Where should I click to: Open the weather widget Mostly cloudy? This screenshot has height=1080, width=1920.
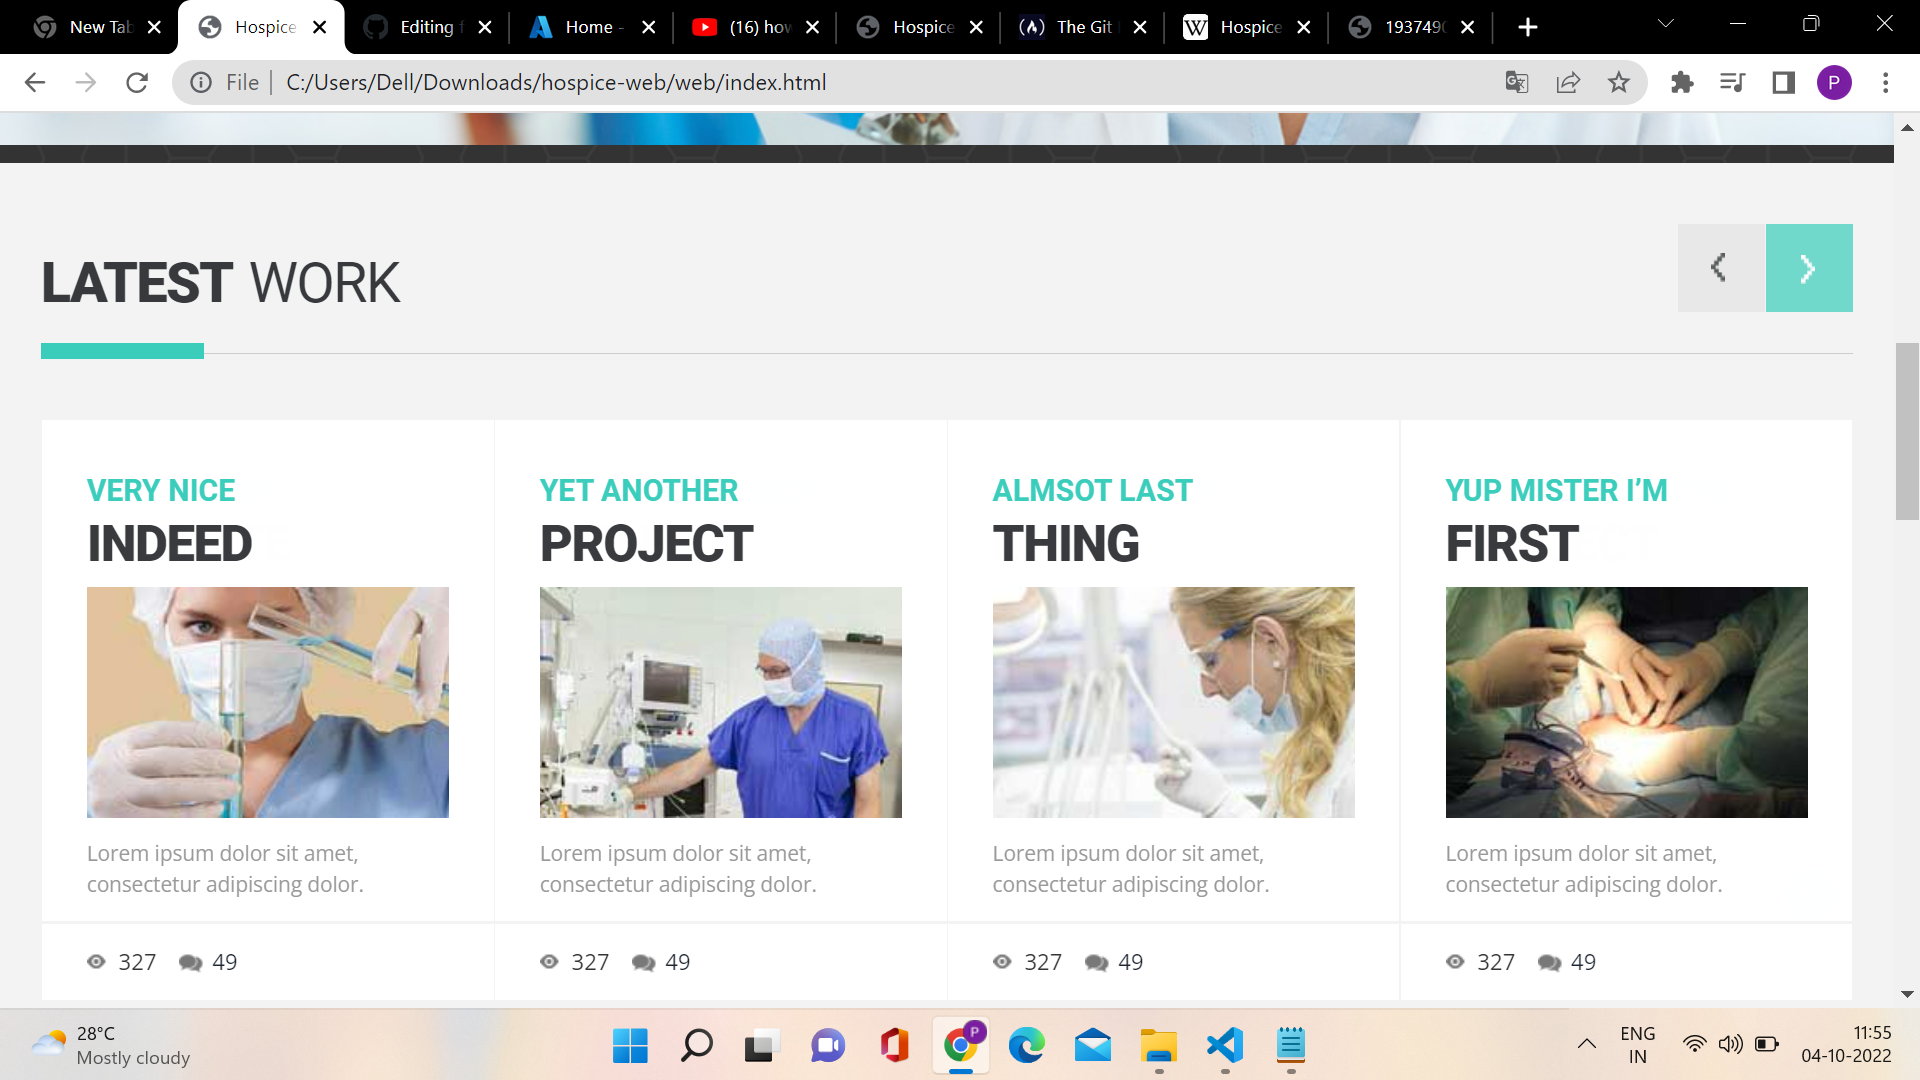tap(110, 1046)
